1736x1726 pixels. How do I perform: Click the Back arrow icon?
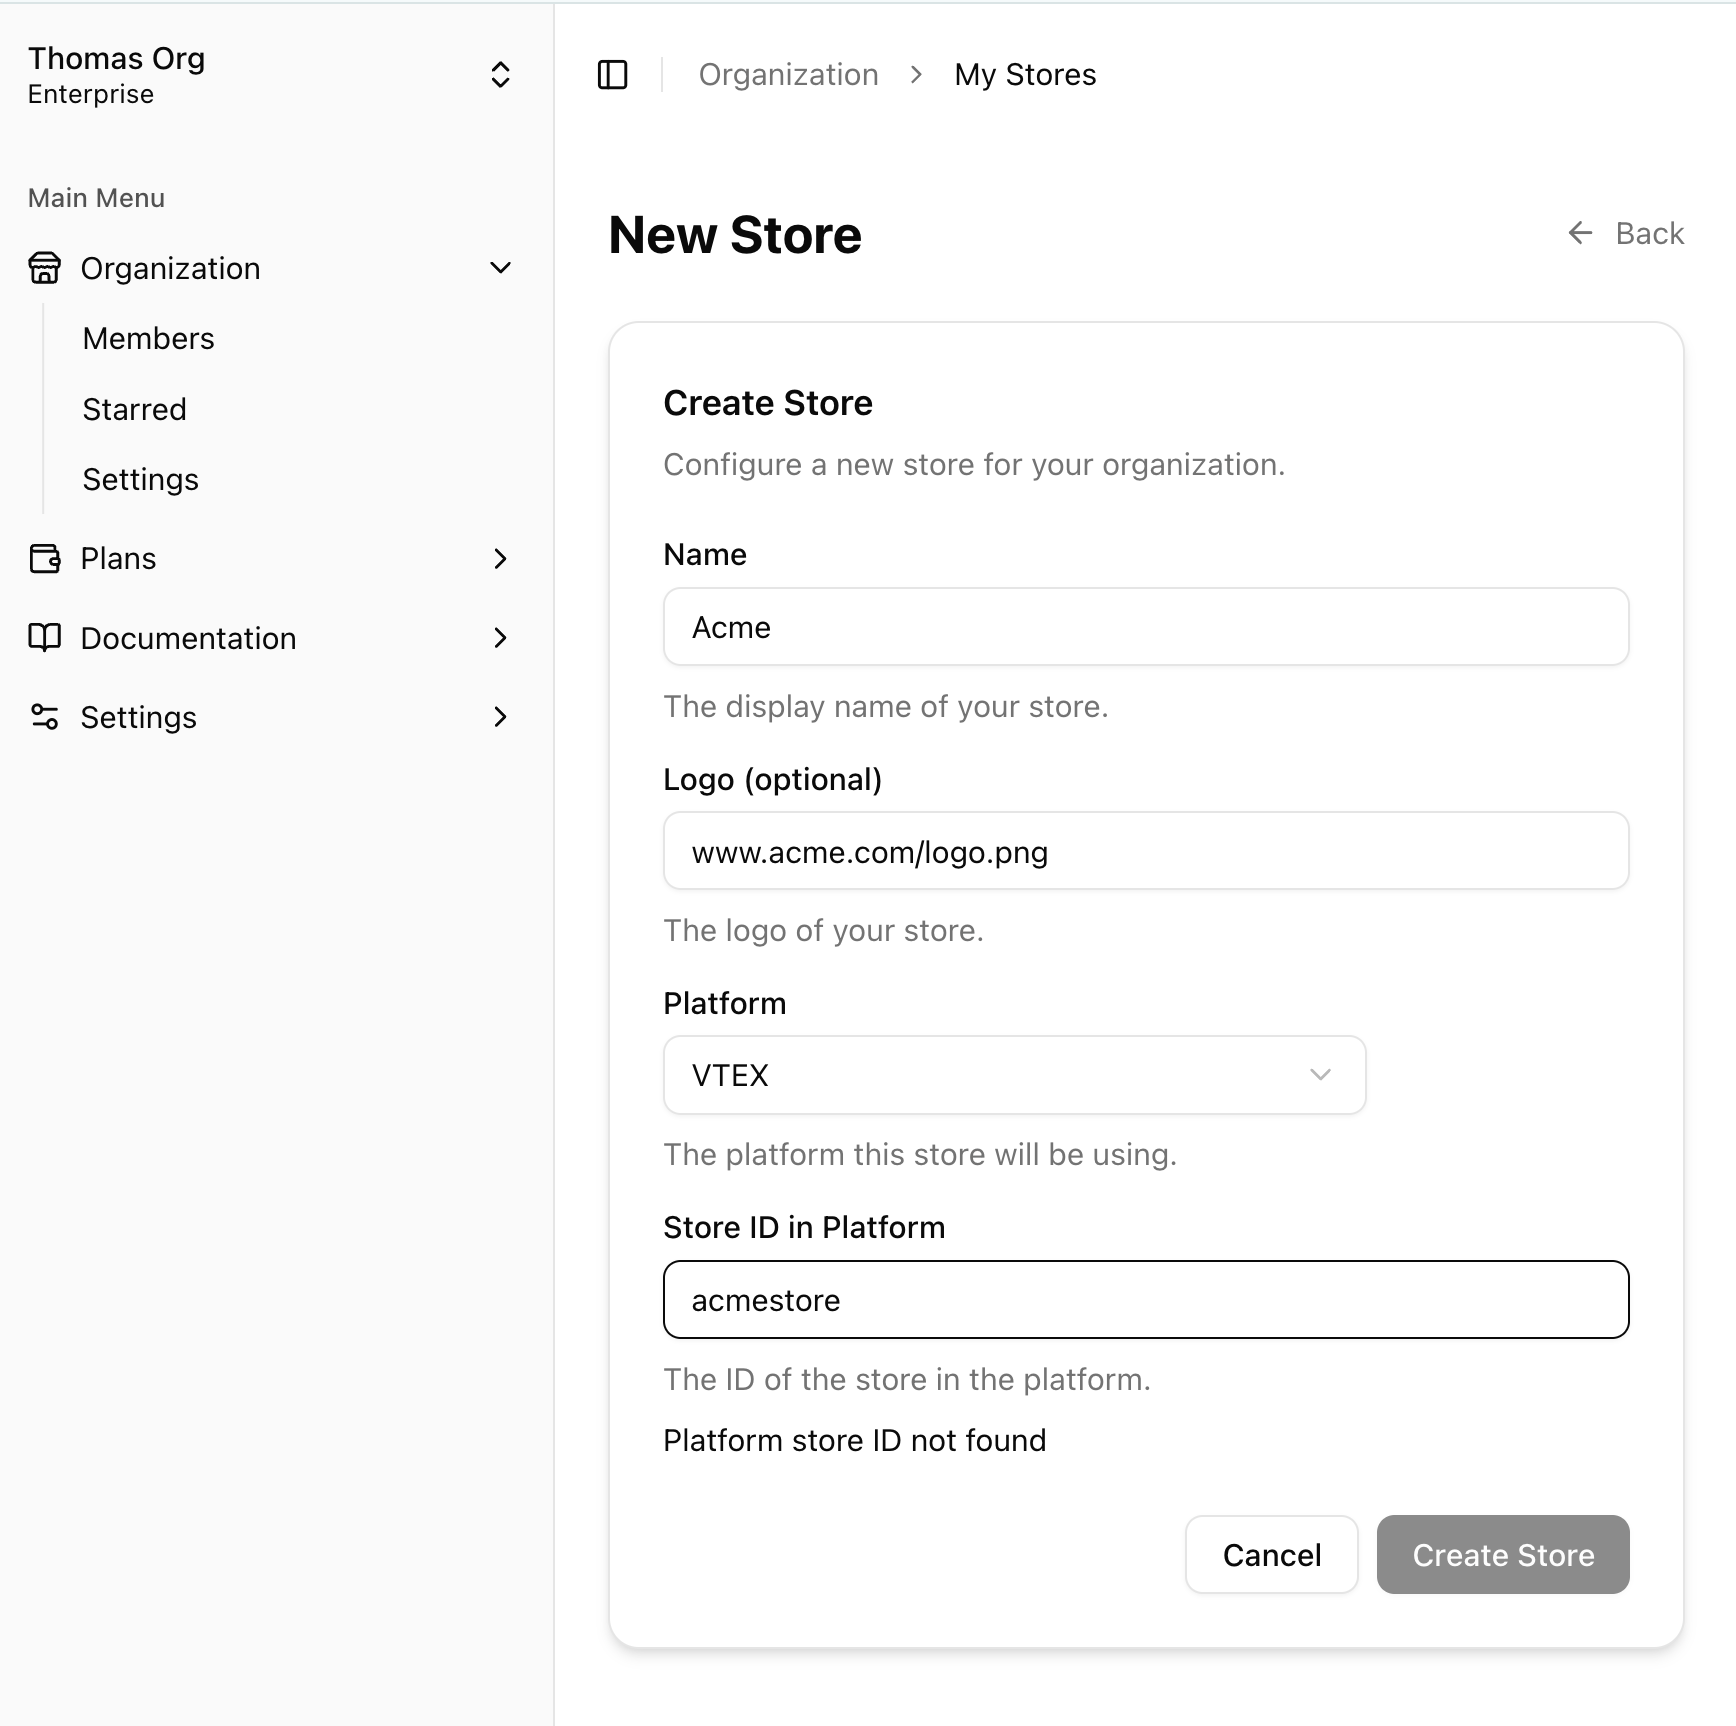[1580, 233]
